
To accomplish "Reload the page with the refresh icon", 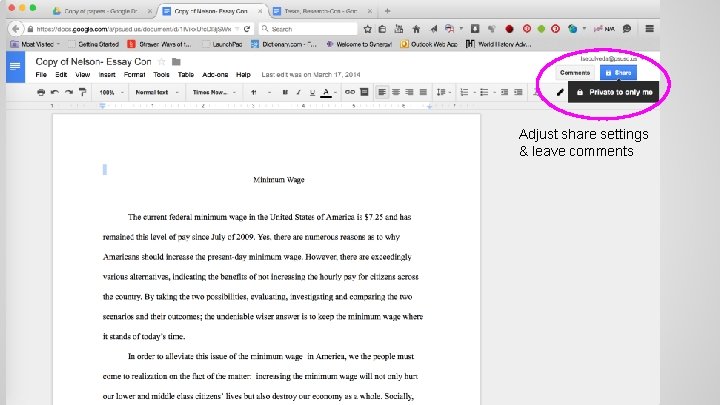I will (x=247, y=29).
